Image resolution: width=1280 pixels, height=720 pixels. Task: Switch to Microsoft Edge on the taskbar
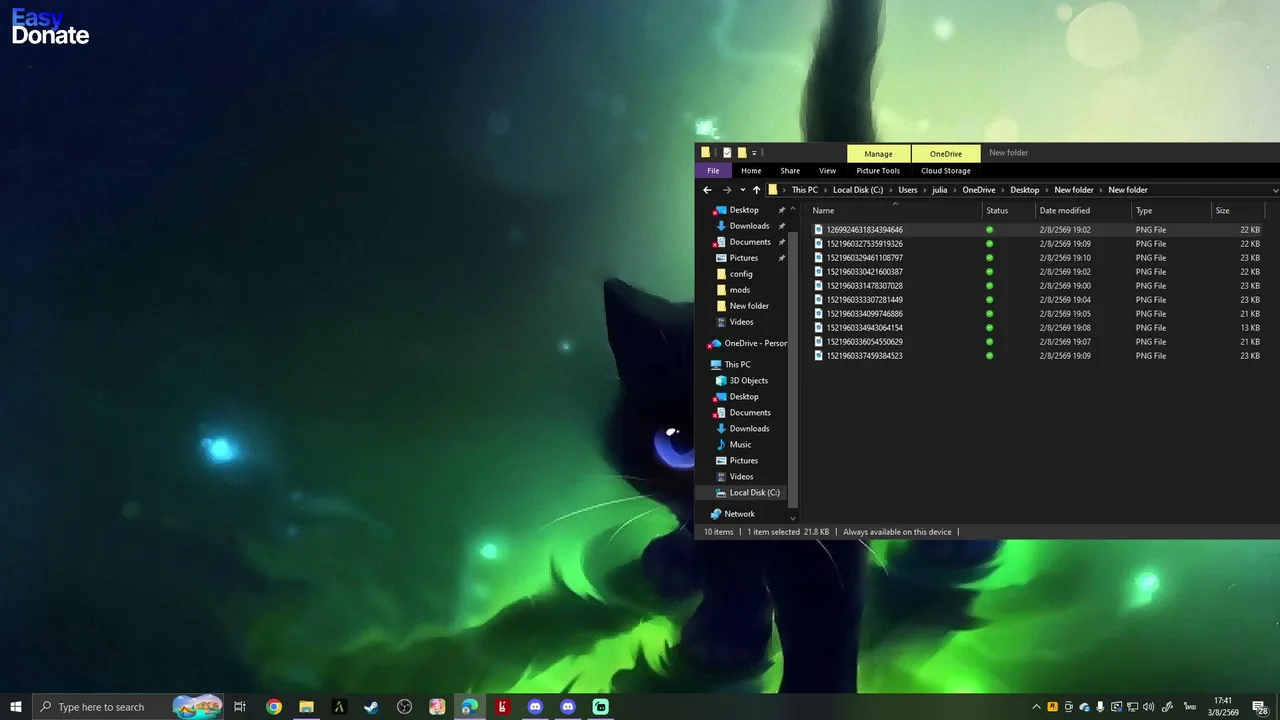[469, 707]
